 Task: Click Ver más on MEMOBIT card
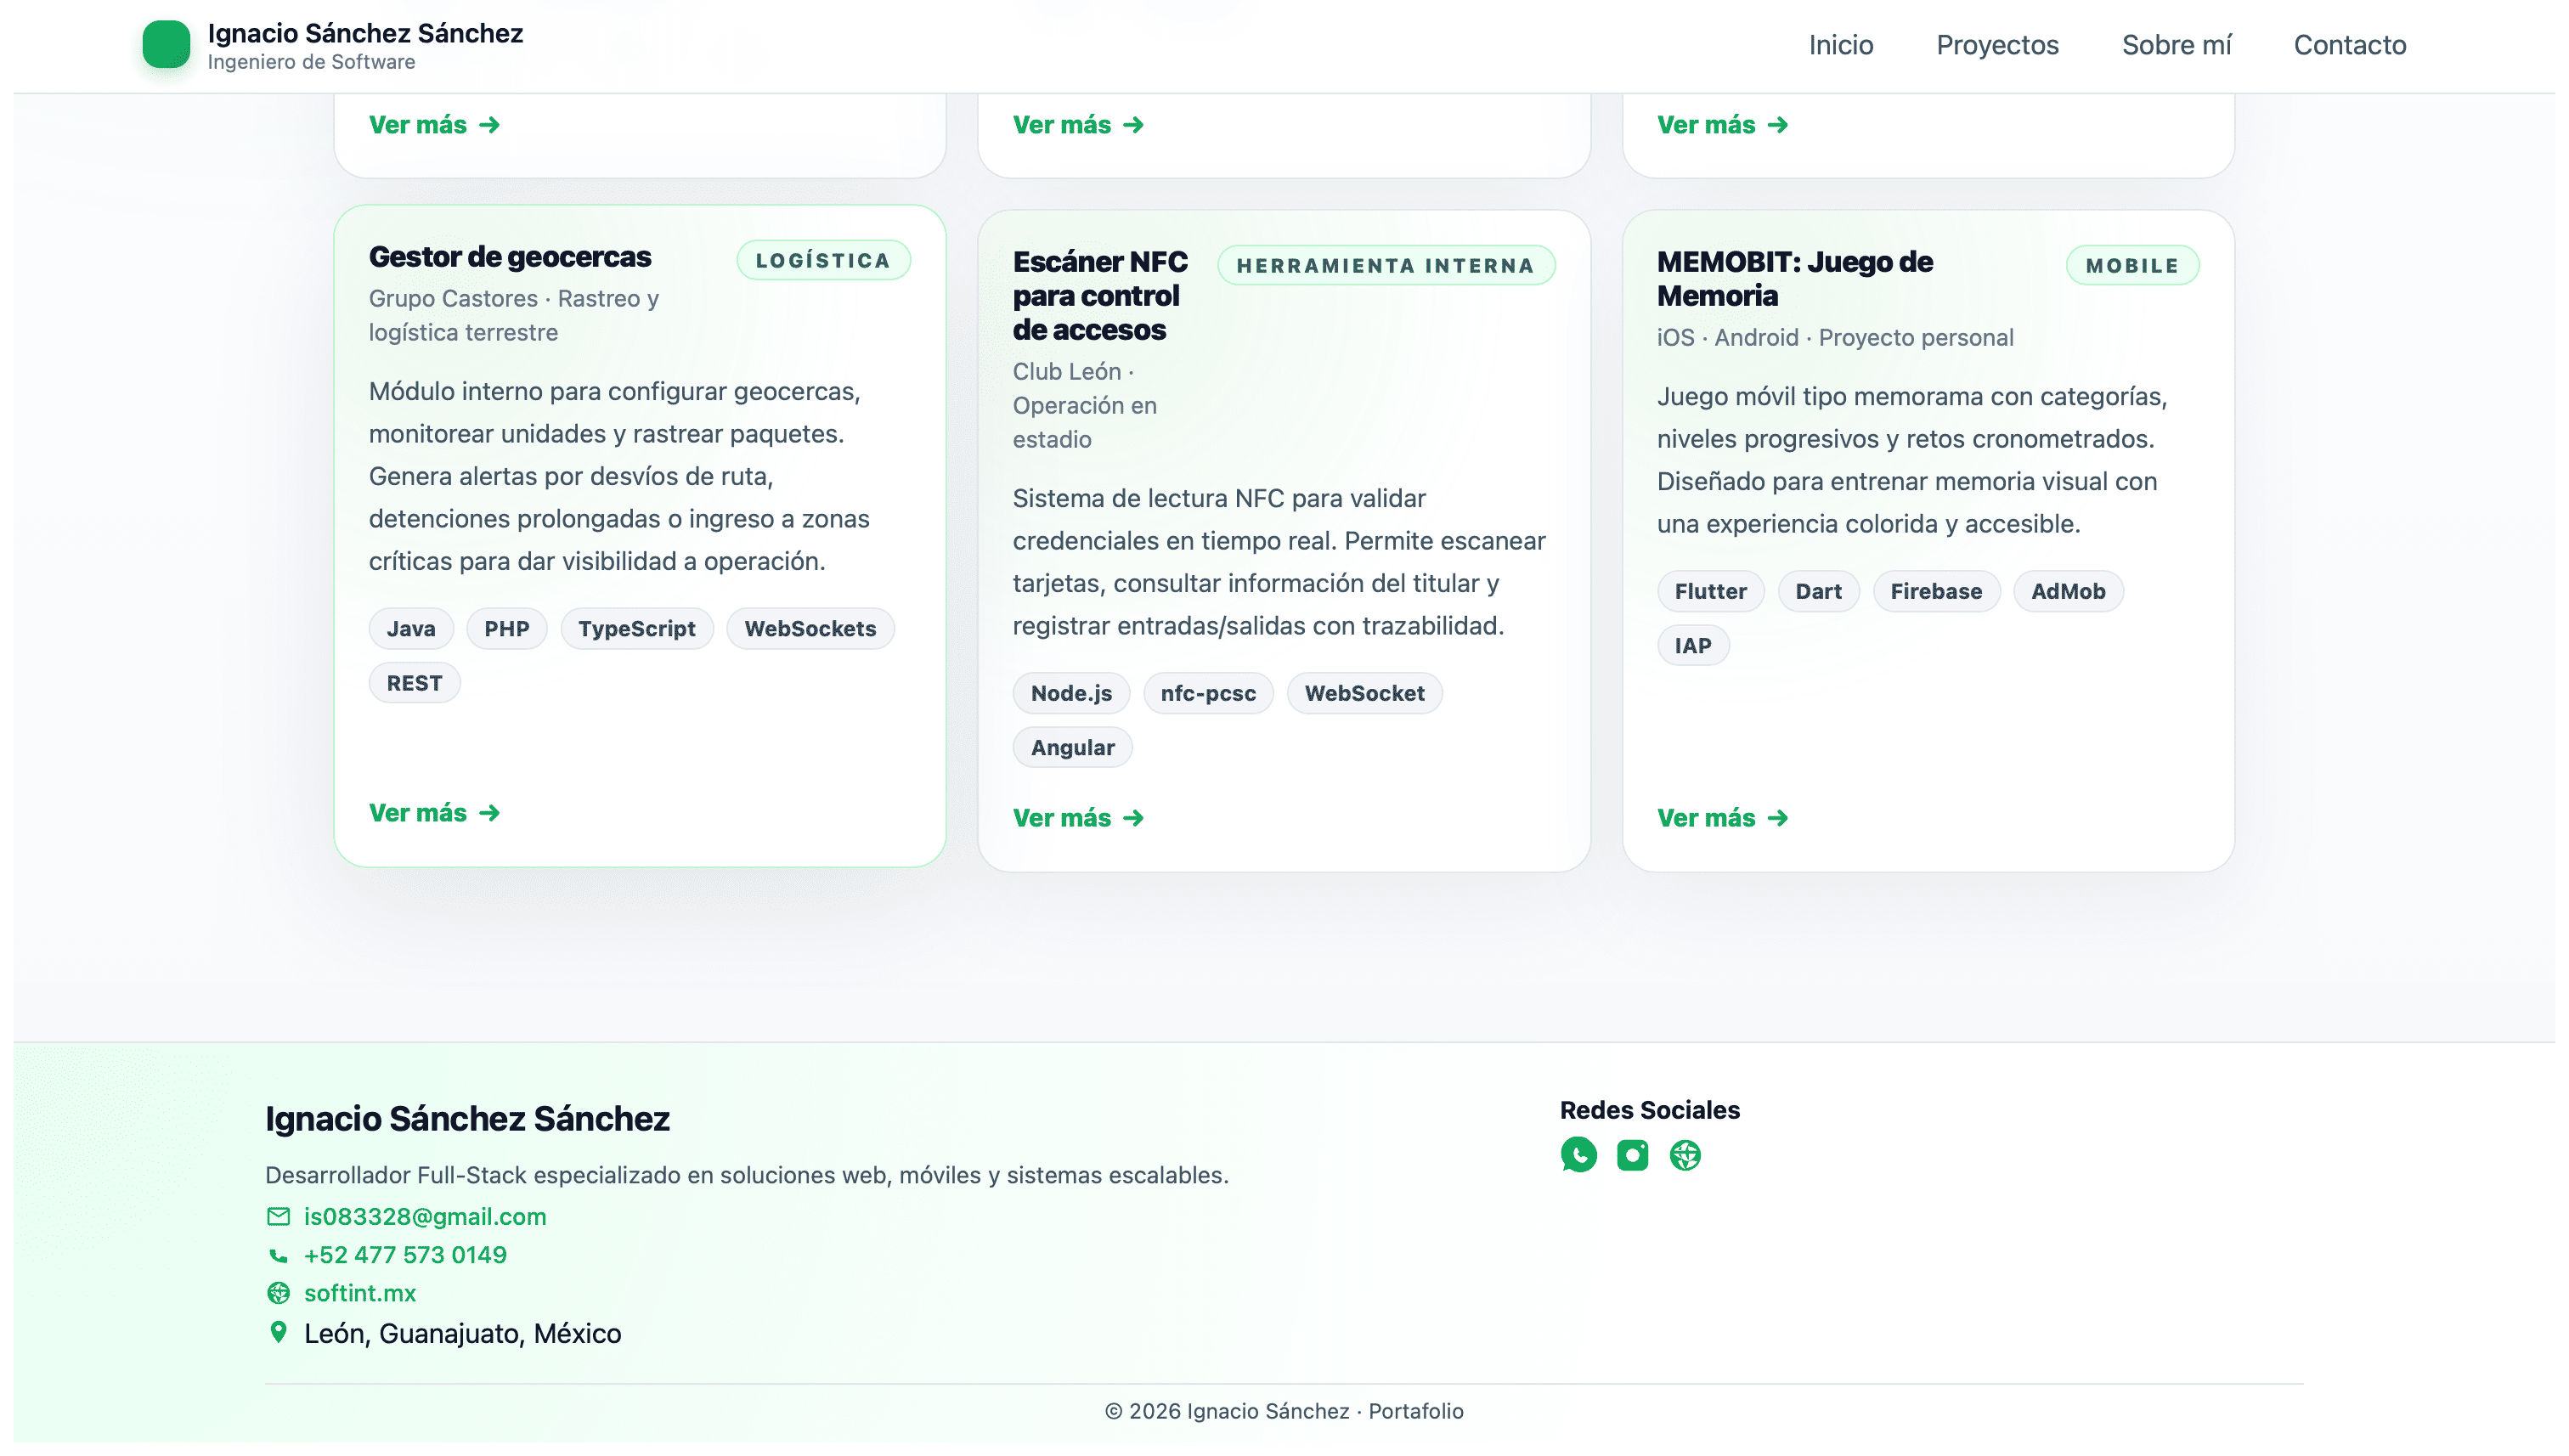coord(1722,818)
